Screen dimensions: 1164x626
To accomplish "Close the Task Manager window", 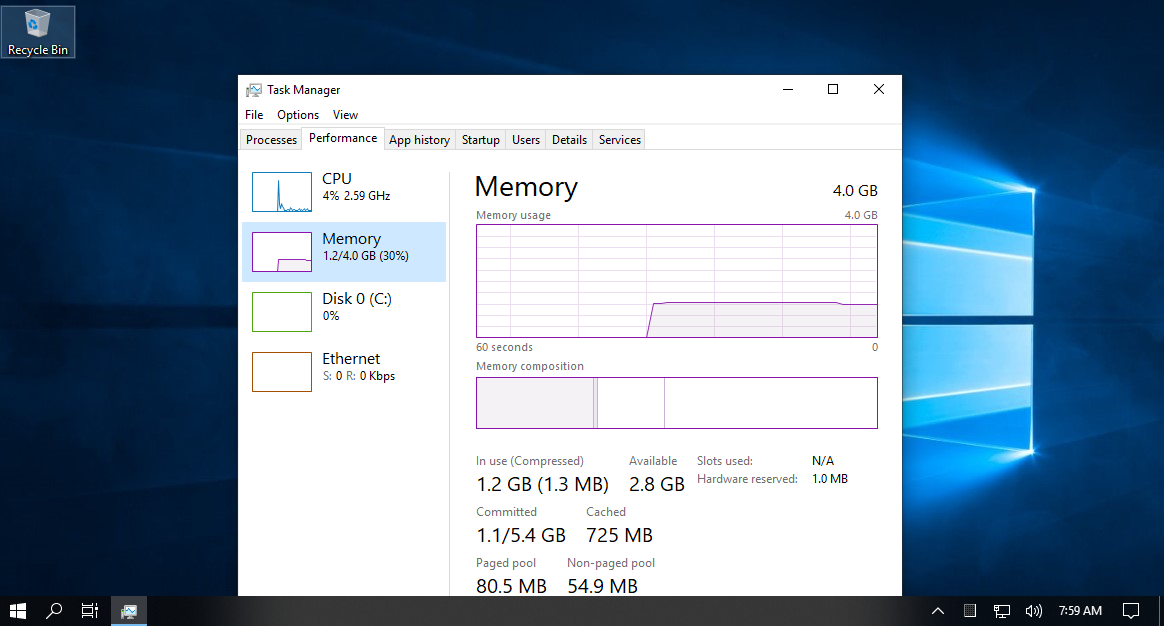I will pyautogui.click(x=879, y=89).
